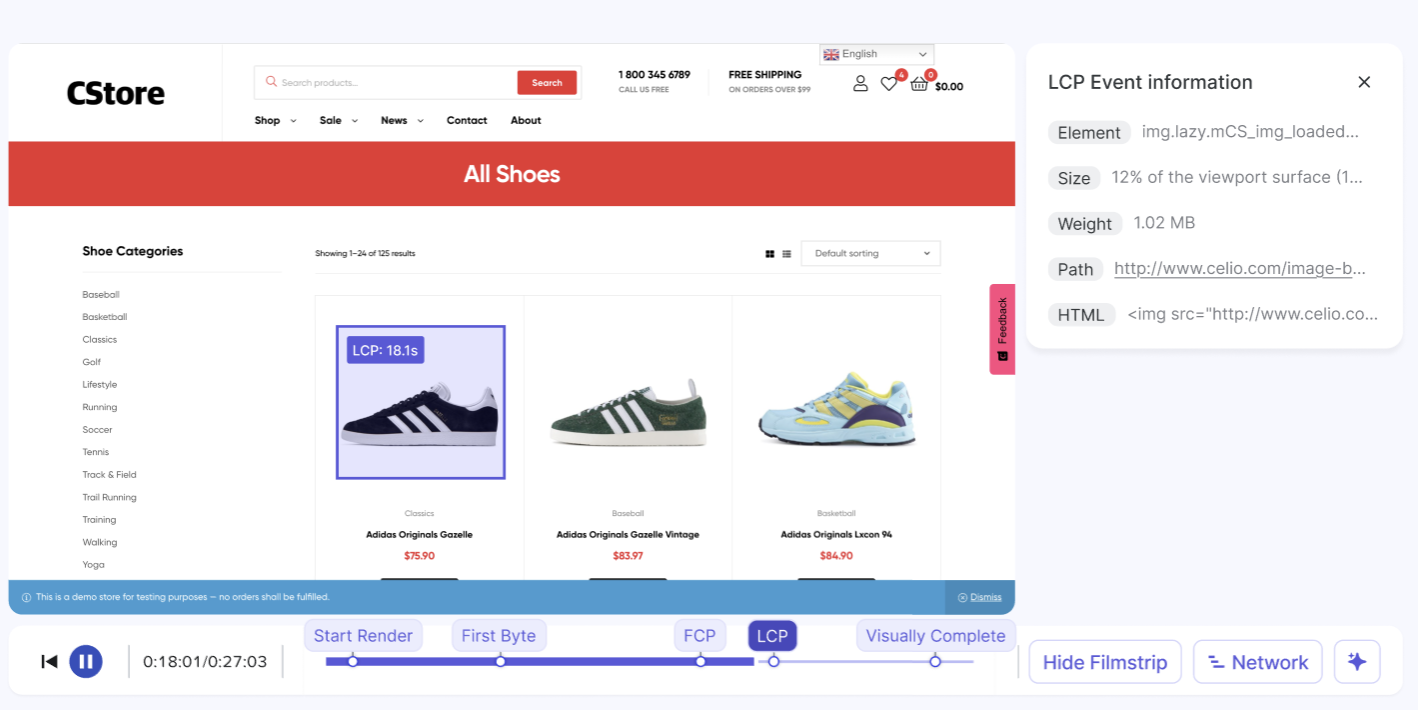Image resolution: width=1418 pixels, height=710 pixels.
Task: Jump to the FCP timeline marker
Action: tap(700, 636)
